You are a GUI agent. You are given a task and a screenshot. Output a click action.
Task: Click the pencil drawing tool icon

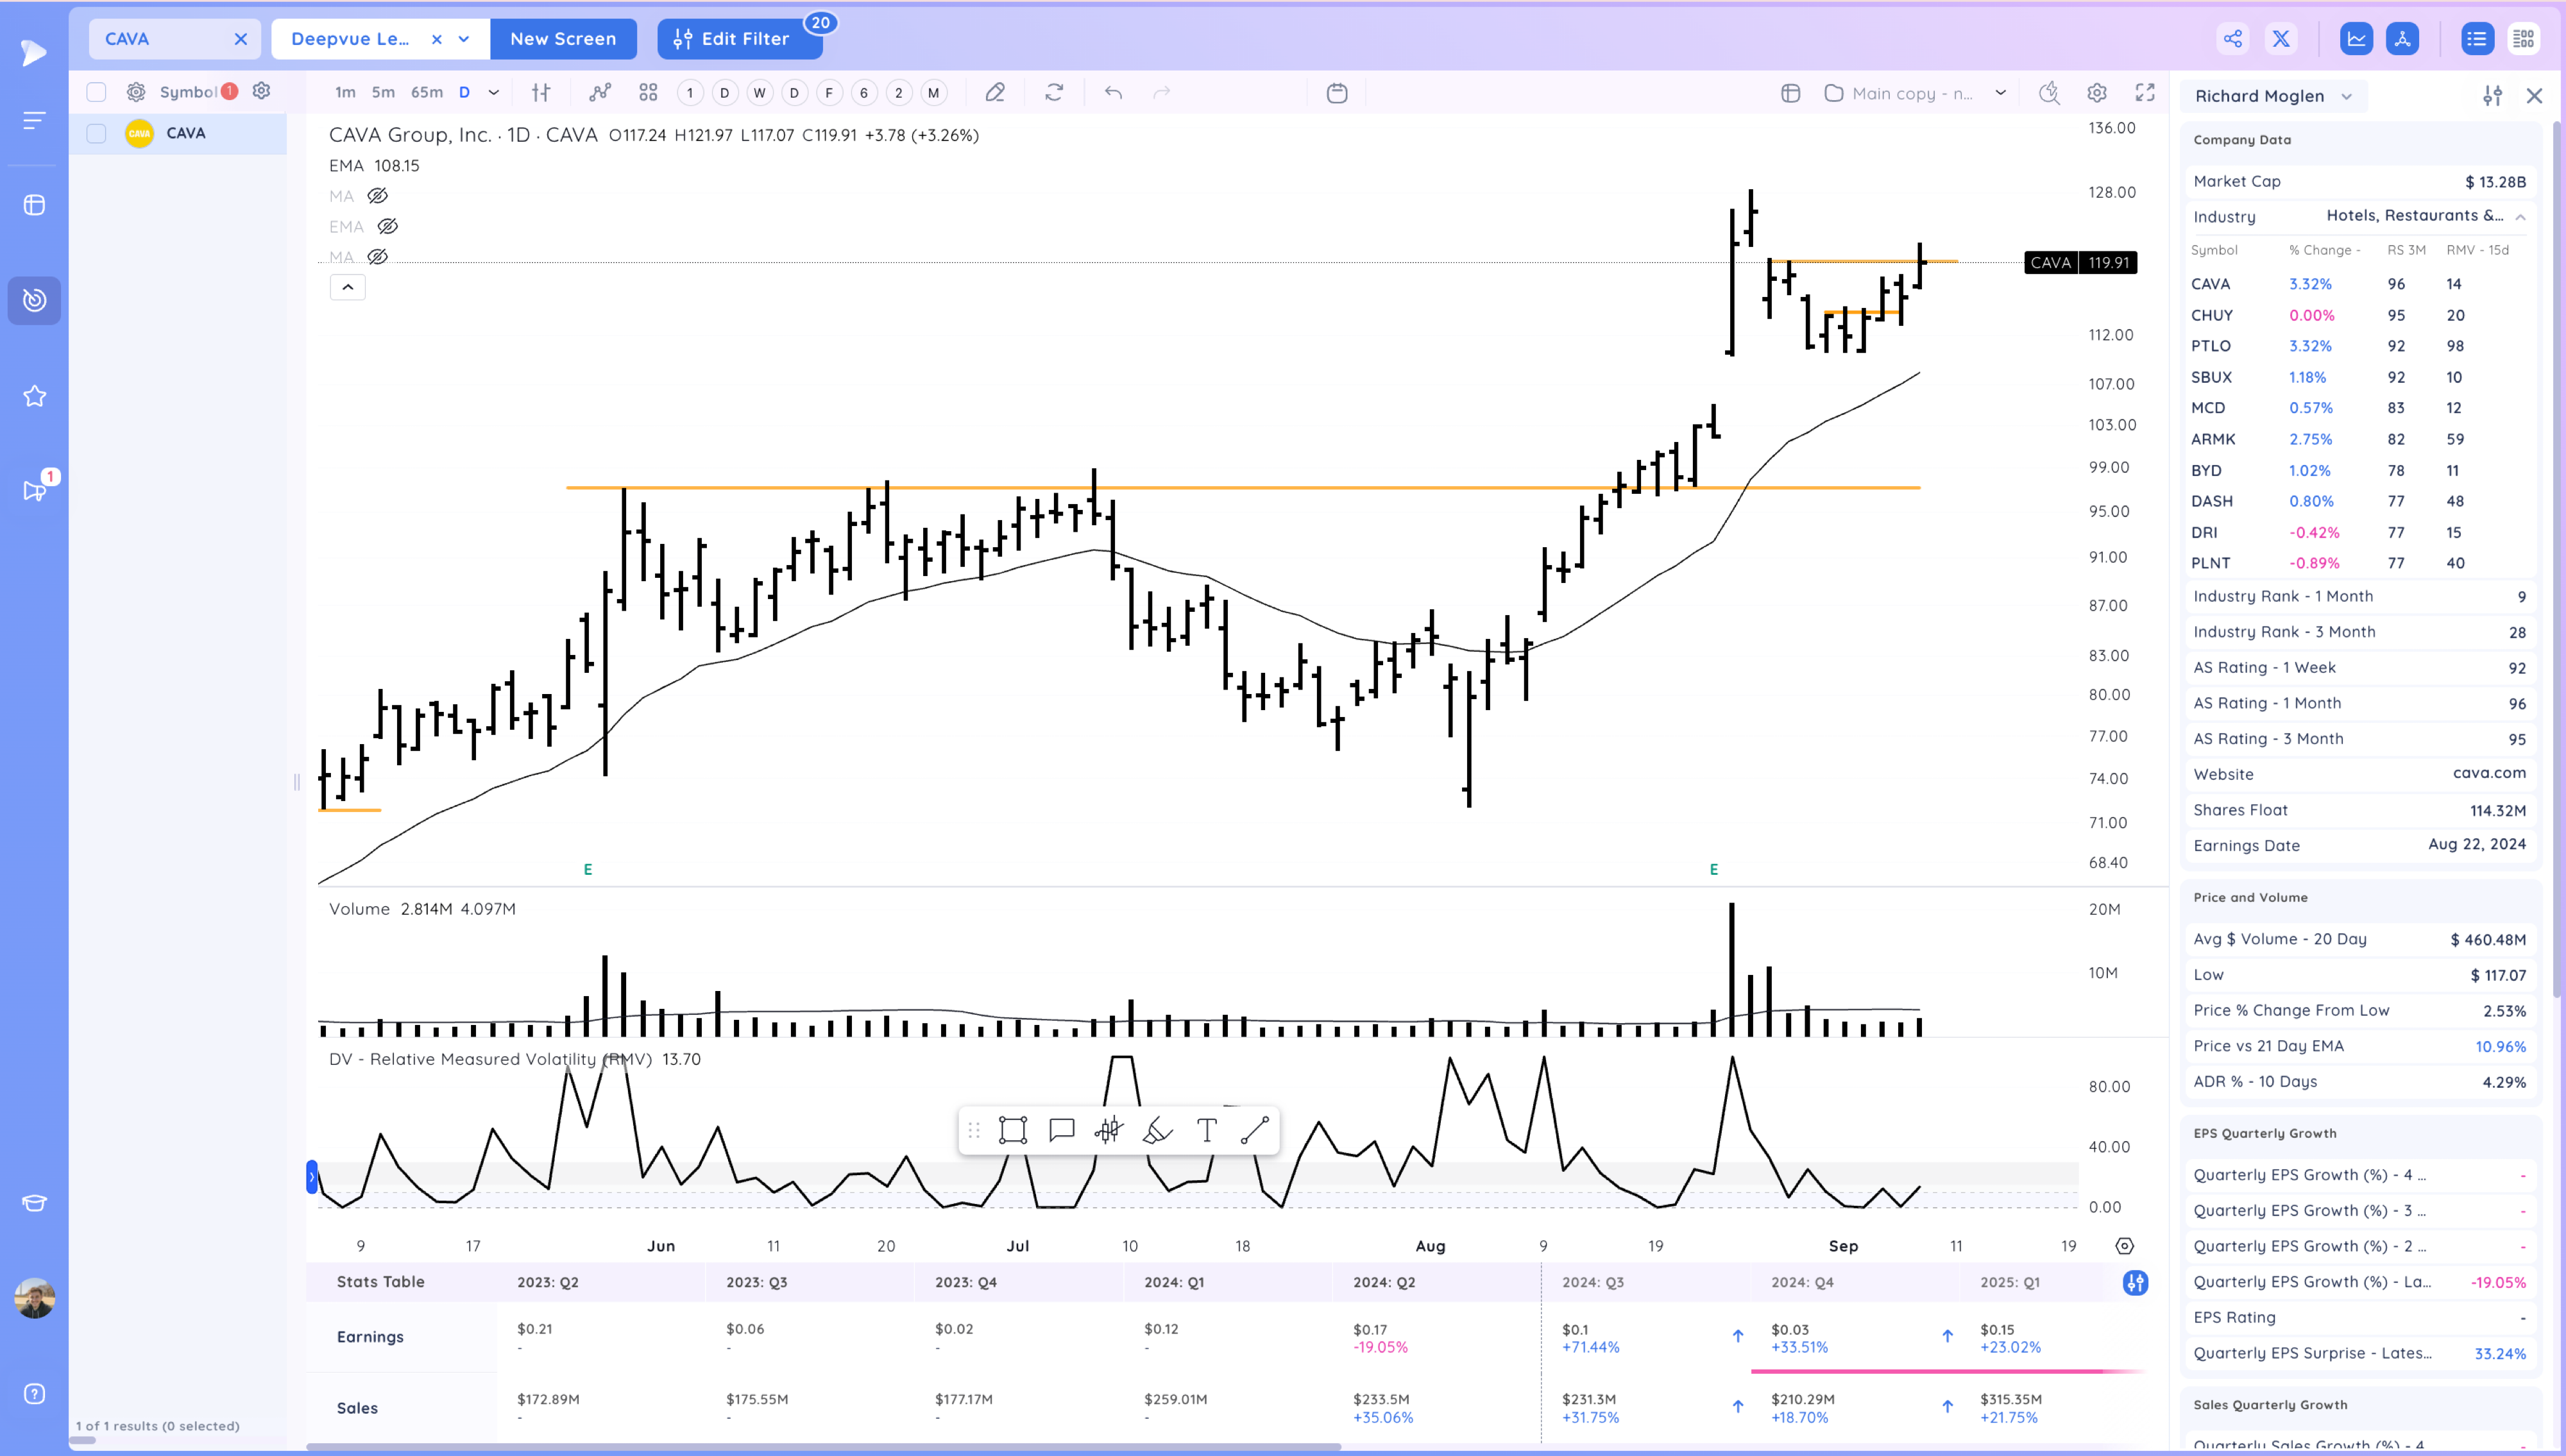tap(994, 93)
